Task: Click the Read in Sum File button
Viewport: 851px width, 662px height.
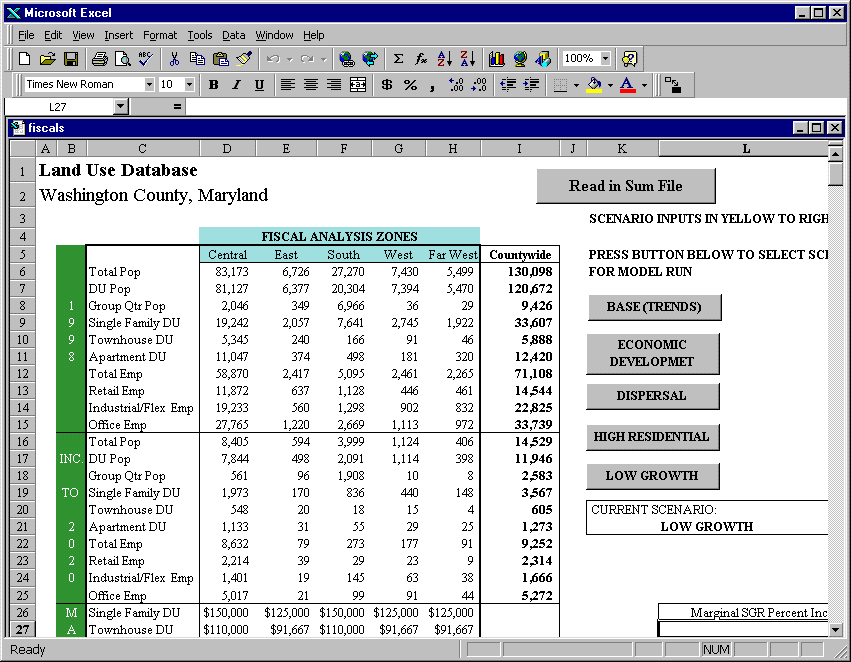Action: coord(626,186)
